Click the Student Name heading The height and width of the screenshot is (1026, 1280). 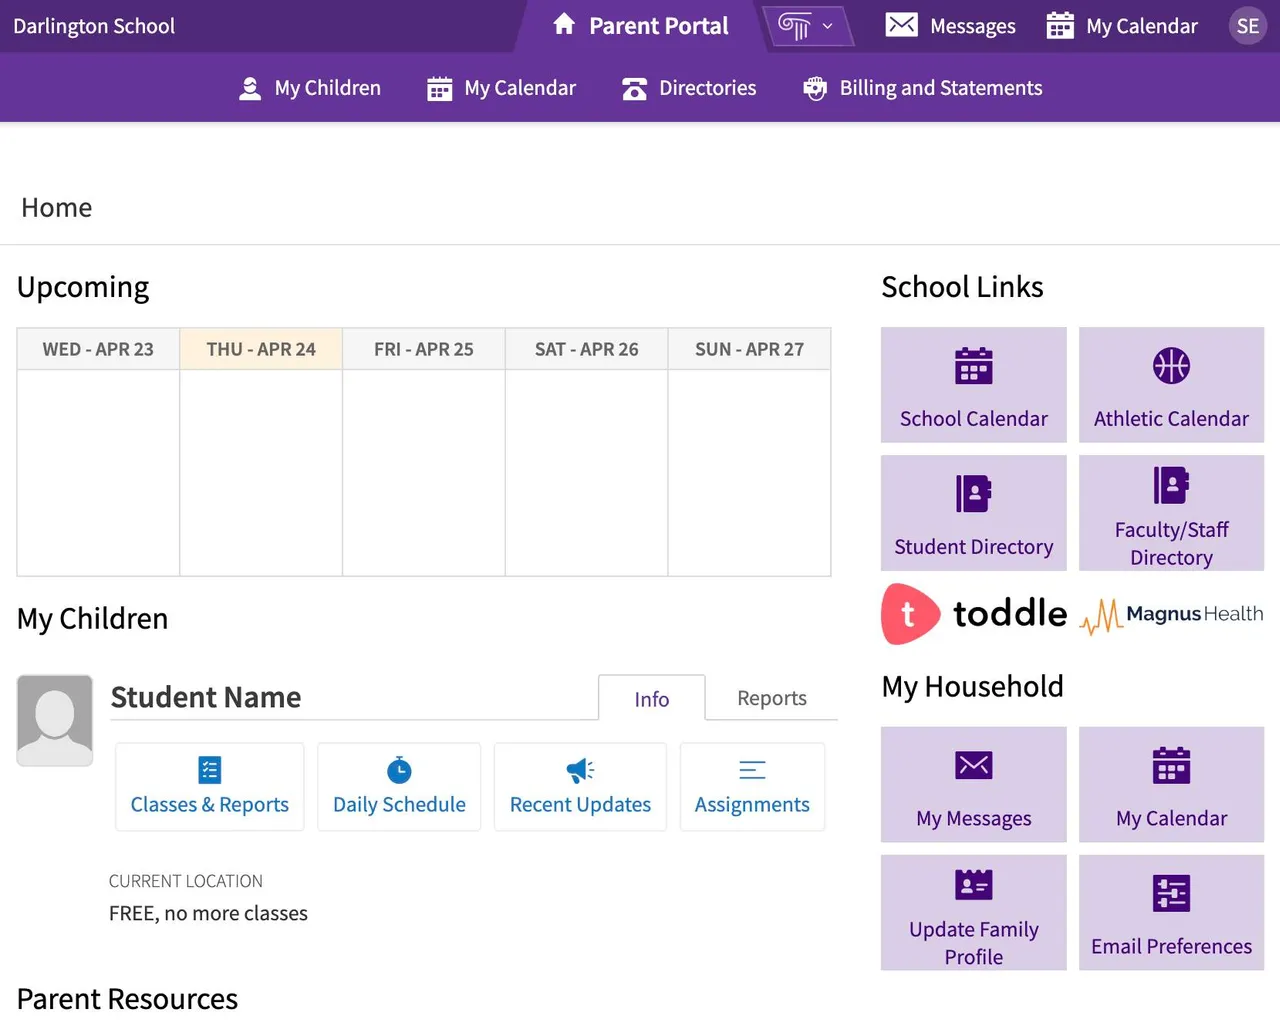(x=206, y=697)
